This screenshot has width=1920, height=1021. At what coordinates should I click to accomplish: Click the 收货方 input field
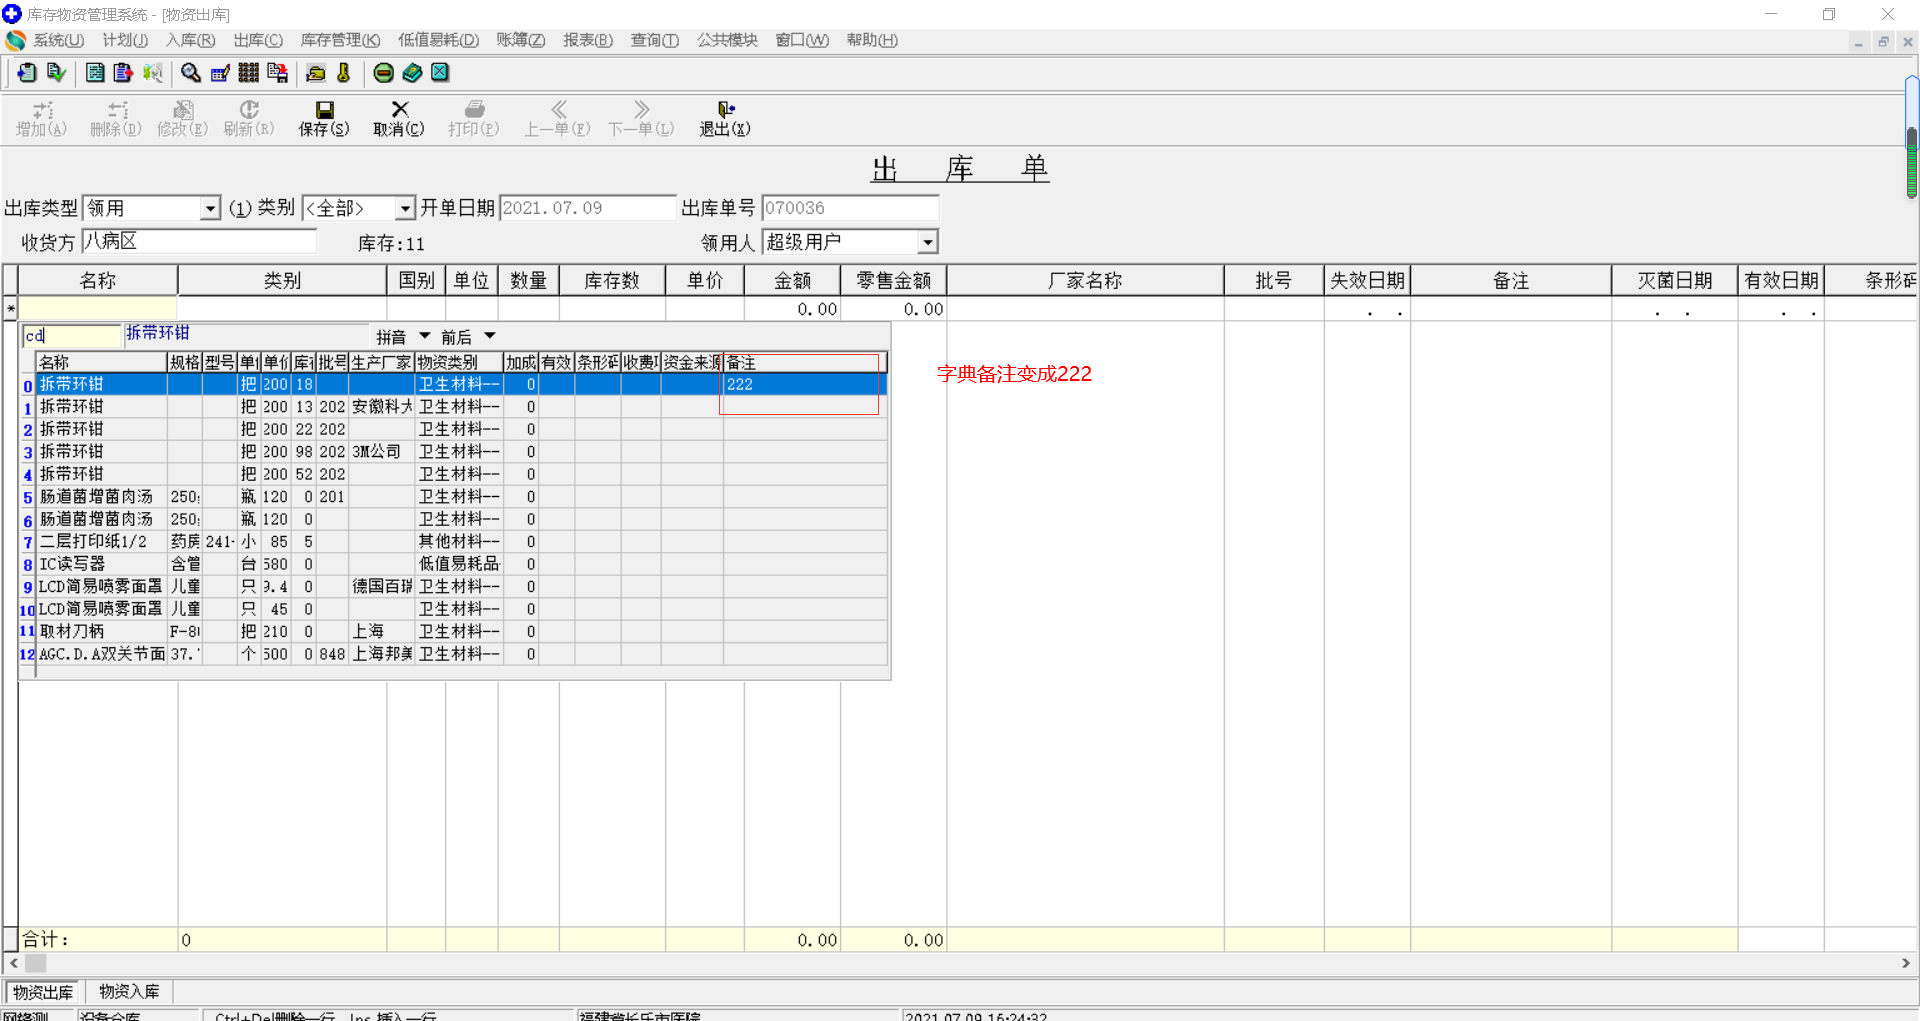coord(199,241)
